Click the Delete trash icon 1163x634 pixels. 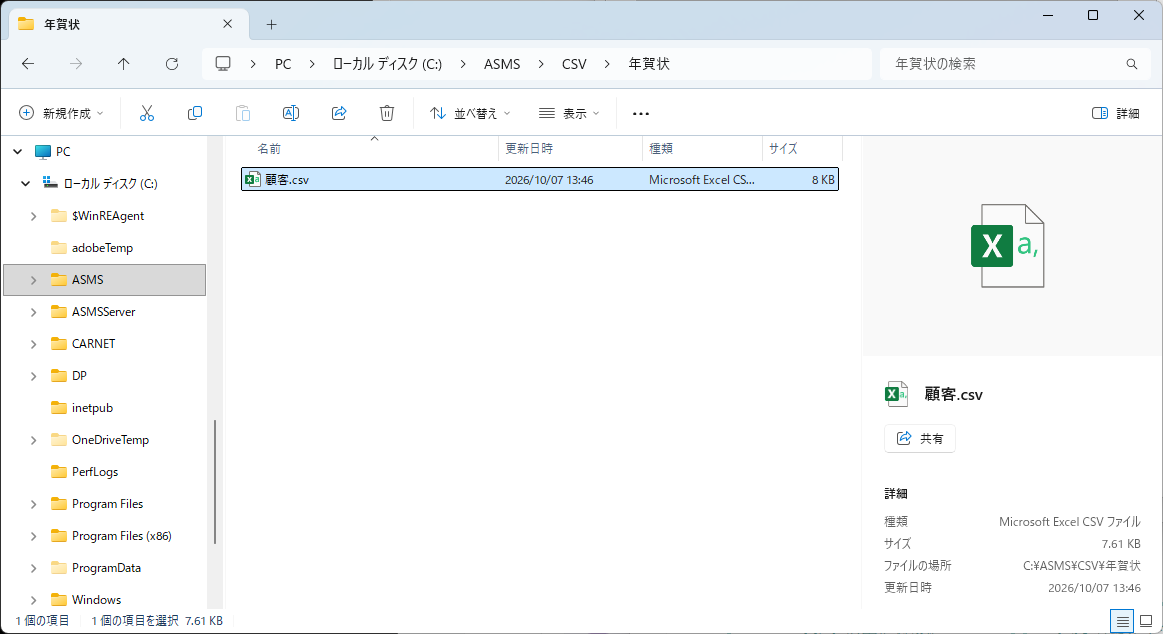click(386, 113)
